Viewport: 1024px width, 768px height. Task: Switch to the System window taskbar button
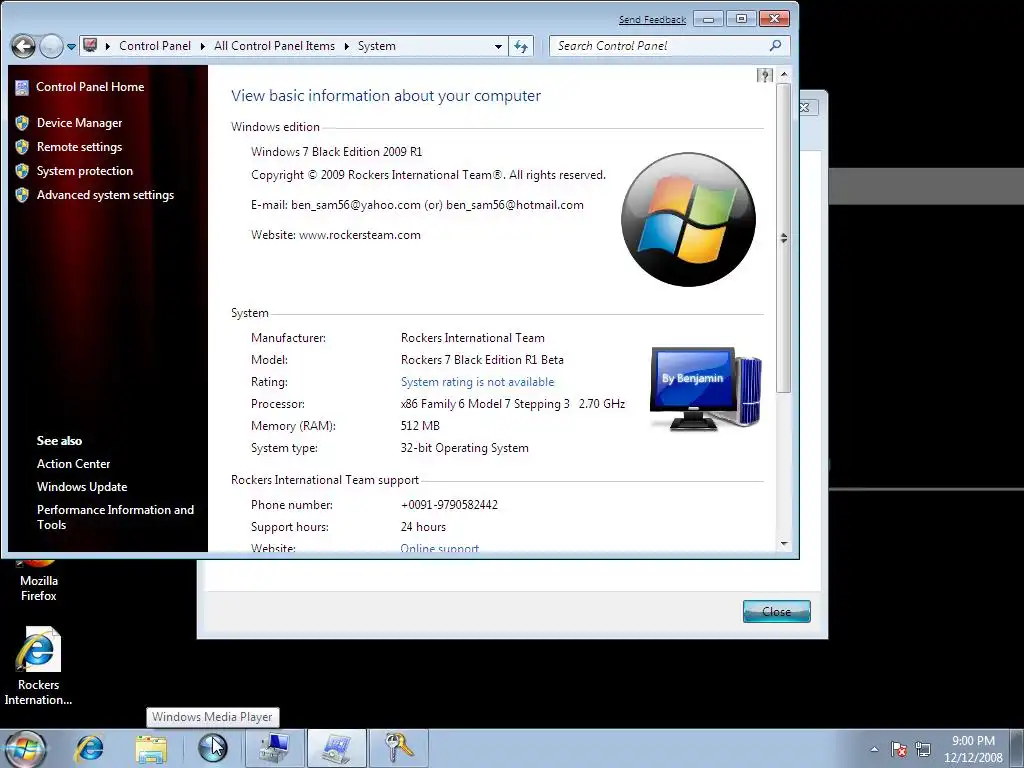[x=336, y=748]
